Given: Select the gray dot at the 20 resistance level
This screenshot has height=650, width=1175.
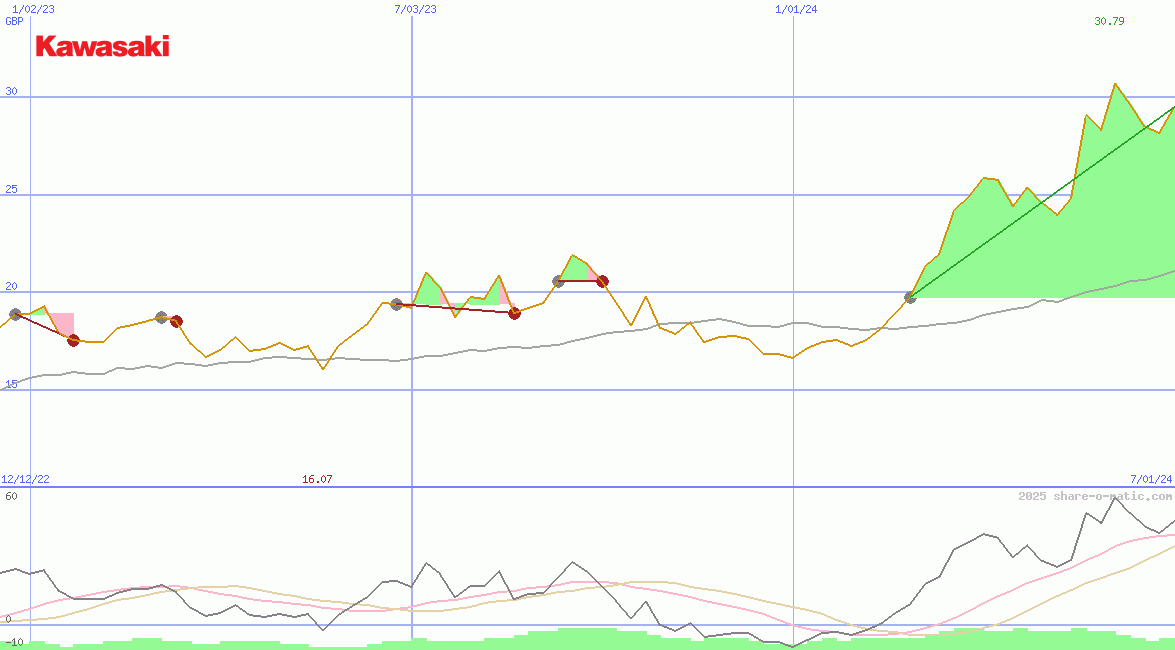Looking at the screenshot, I should [557, 280].
